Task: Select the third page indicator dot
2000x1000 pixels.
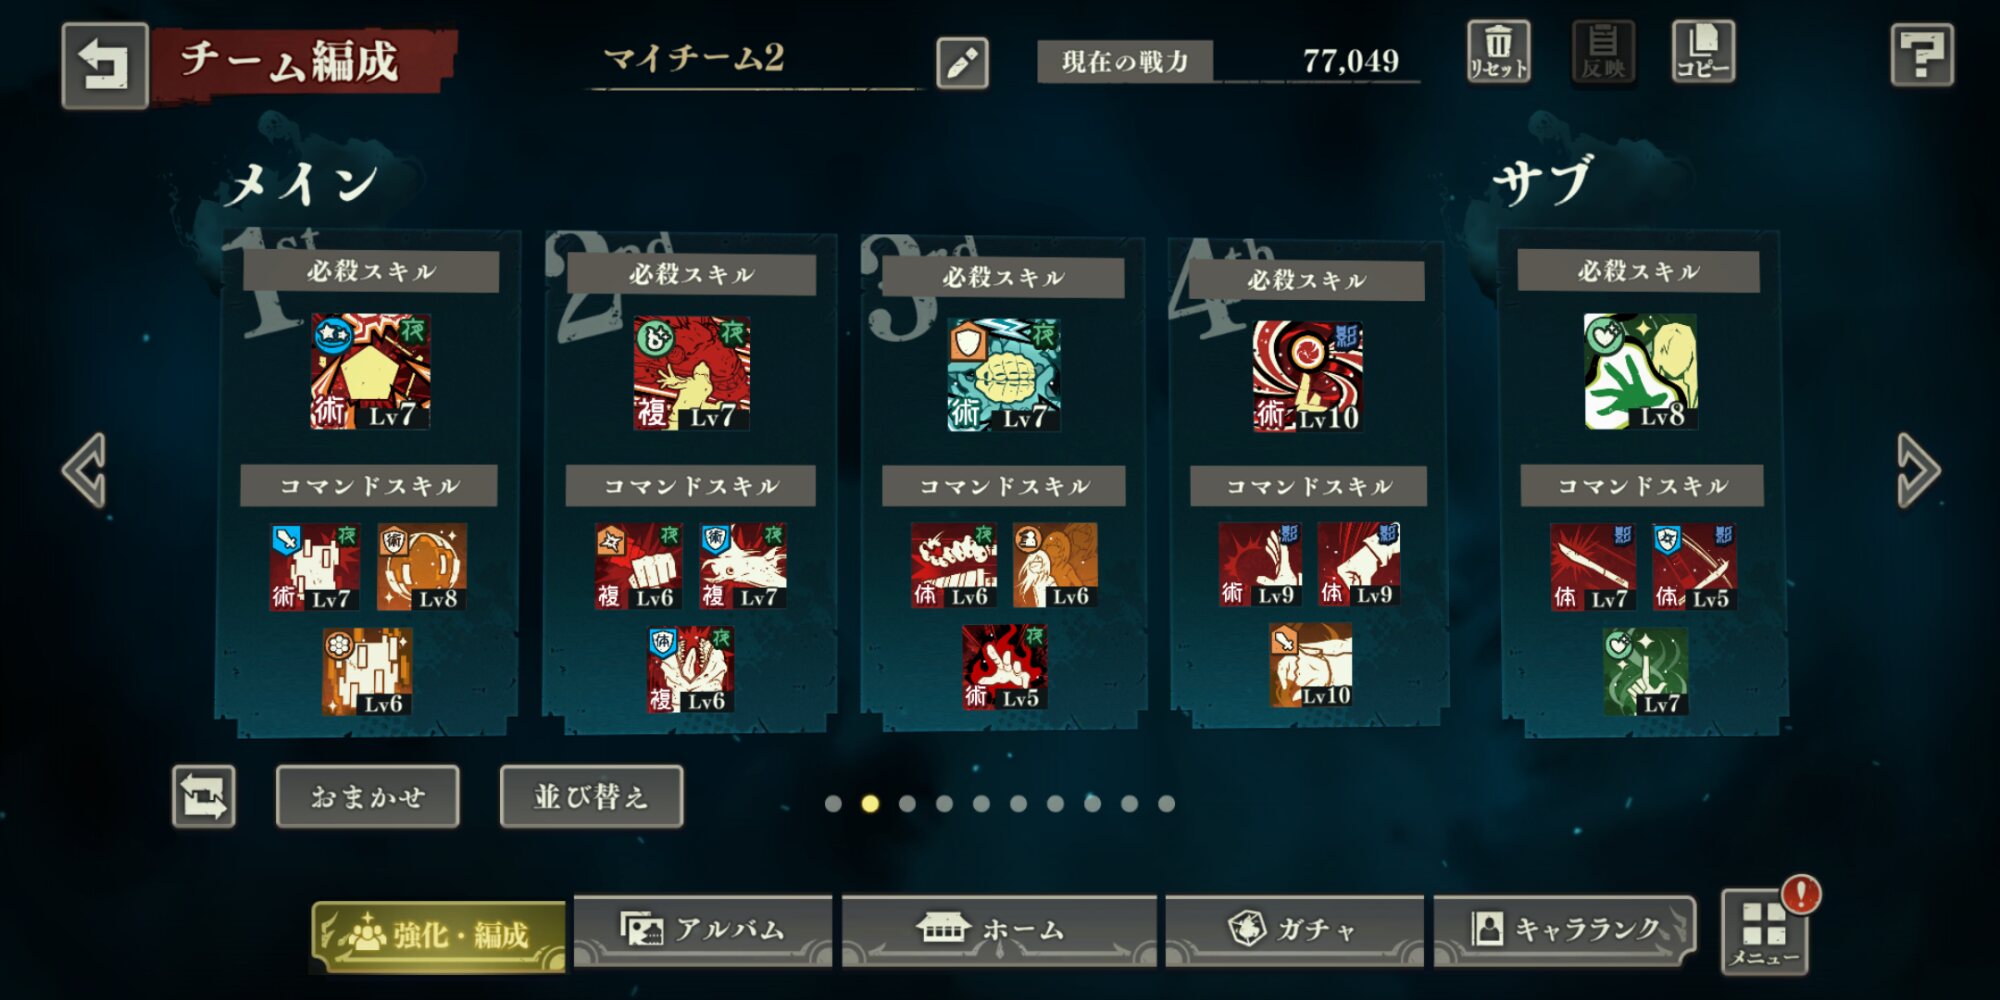Action: [907, 804]
